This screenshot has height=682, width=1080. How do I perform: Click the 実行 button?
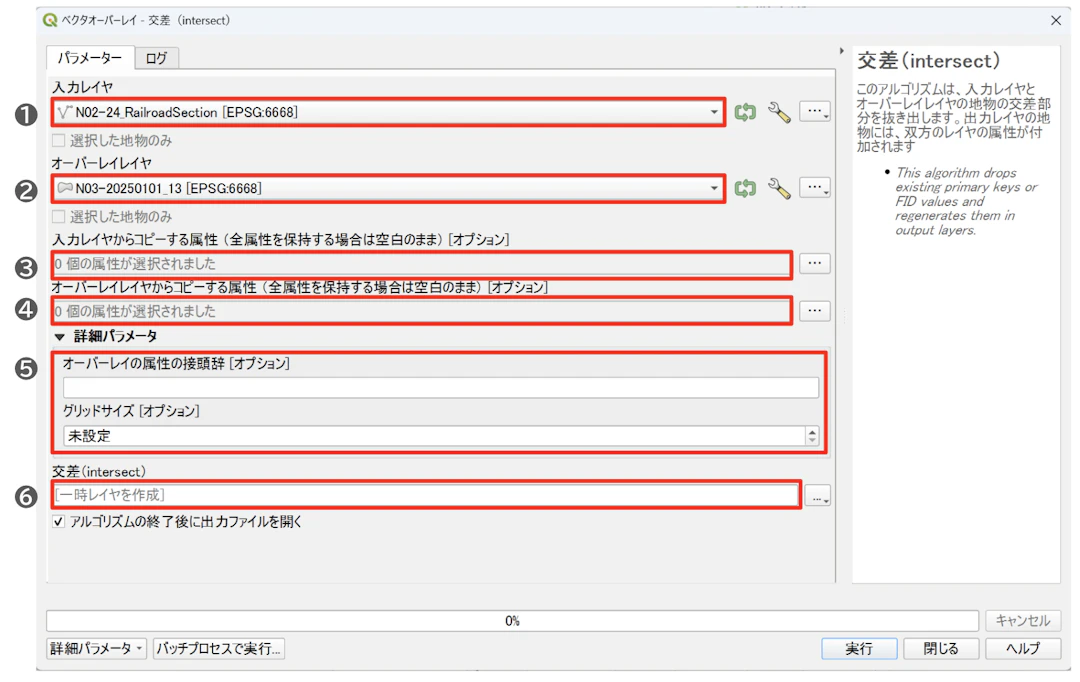(x=858, y=648)
